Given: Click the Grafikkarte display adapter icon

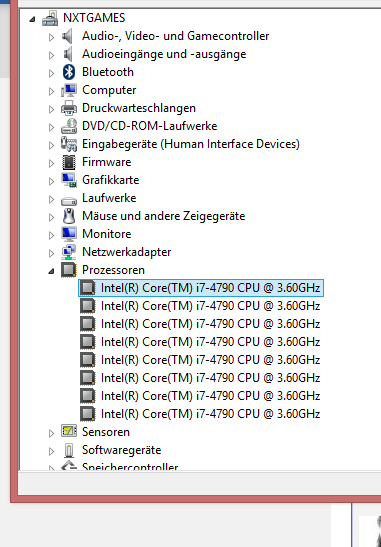Looking at the screenshot, I should (69, 180).
